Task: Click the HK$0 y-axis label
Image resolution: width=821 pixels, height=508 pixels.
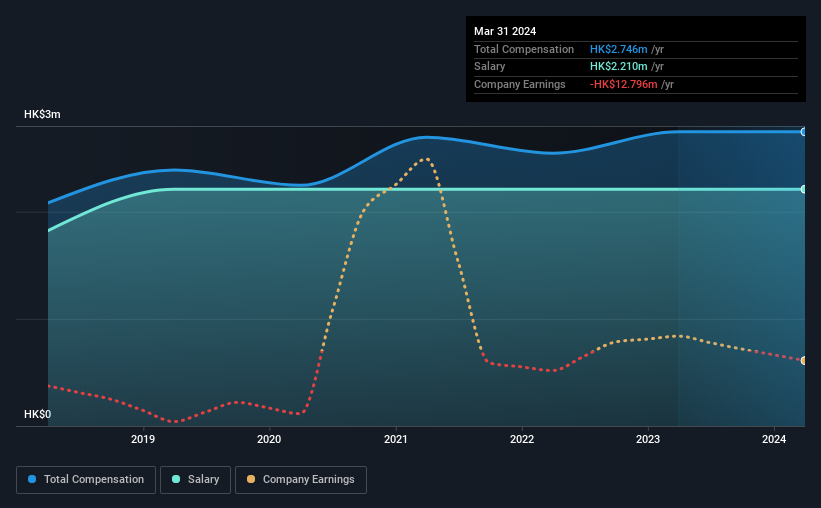Action: click(37, 414)
